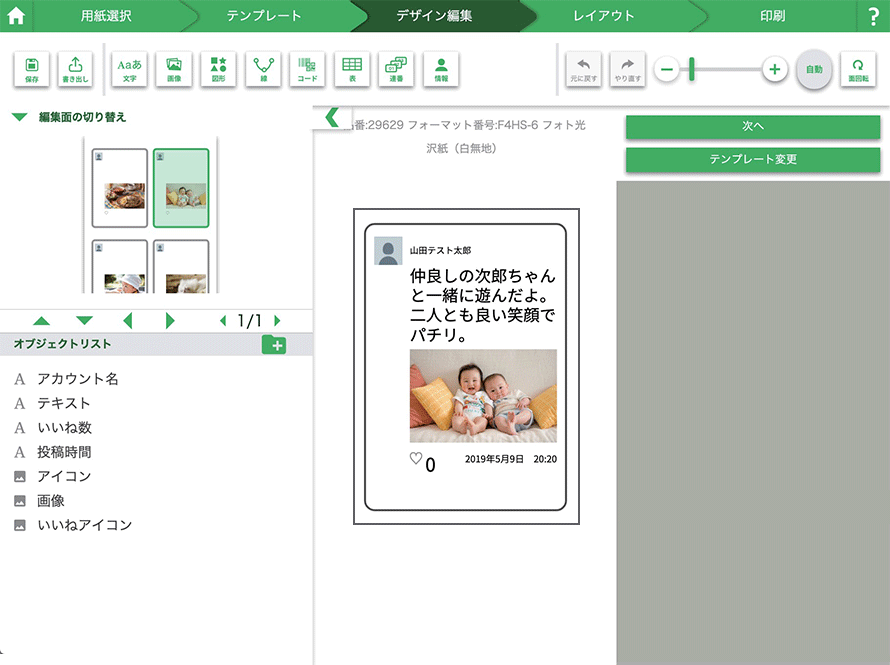Viewport: 890px width, 665px height.
Task: Switch to the レイアウト step tab
Action: point(603,16)
